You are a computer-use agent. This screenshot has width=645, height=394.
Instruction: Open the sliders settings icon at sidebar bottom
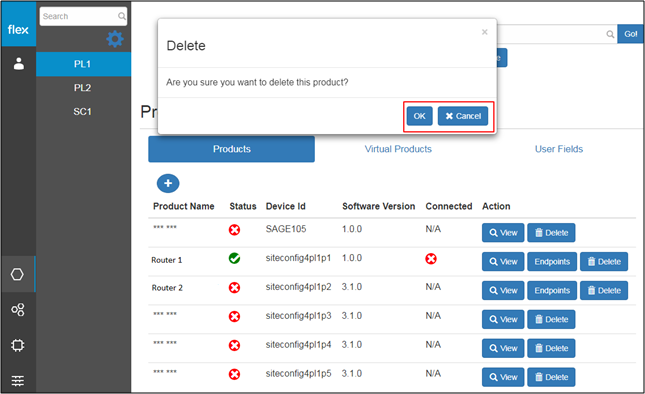[18, 380]
